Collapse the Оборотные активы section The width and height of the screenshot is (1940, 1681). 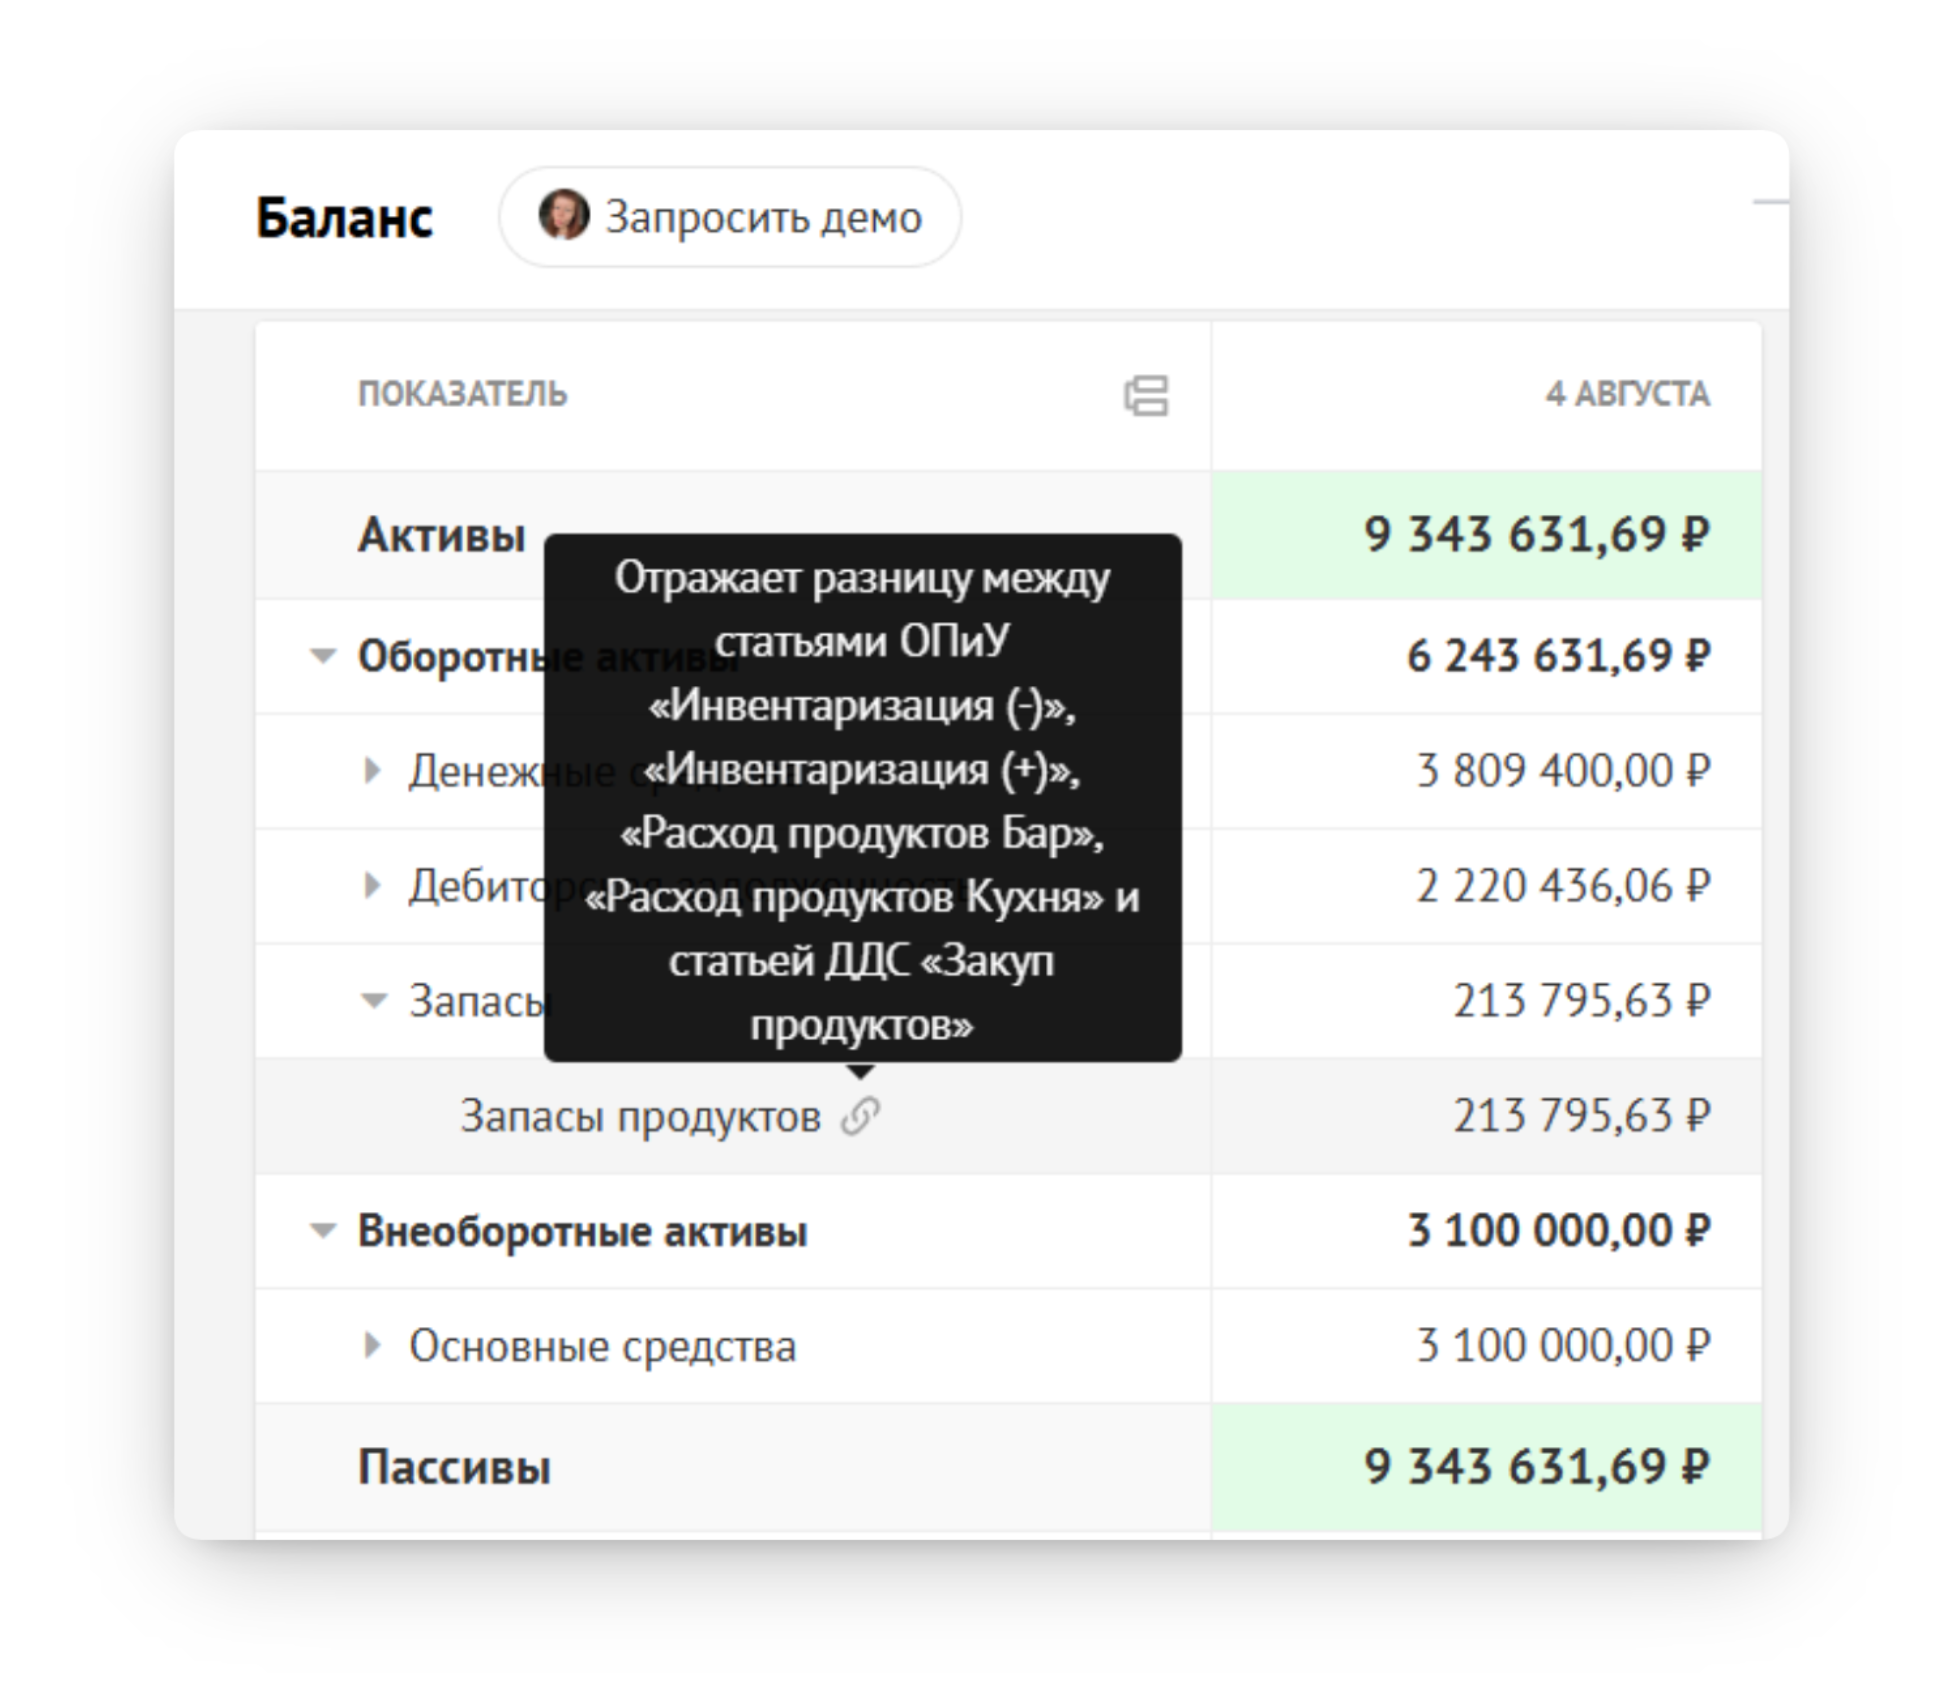323,656
